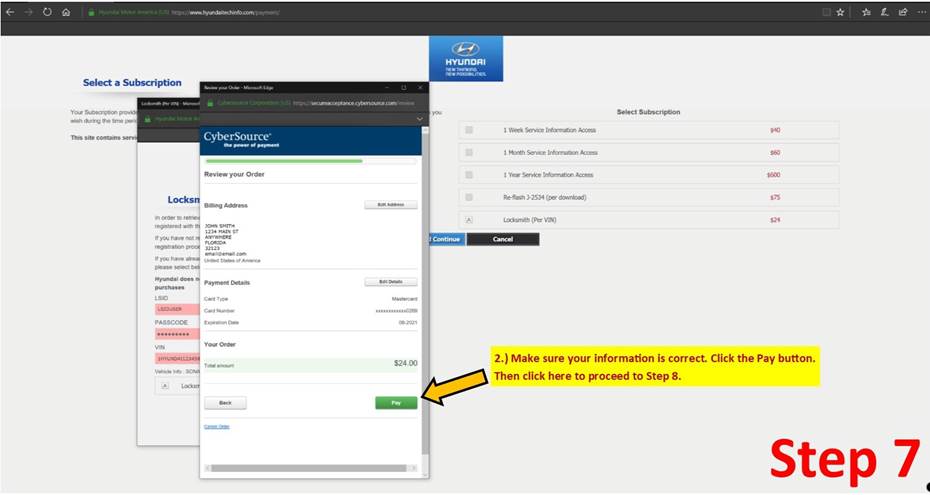930x495 pixels.
Task: Click the Expiration Date label
Action: click(x=221, y=322)
